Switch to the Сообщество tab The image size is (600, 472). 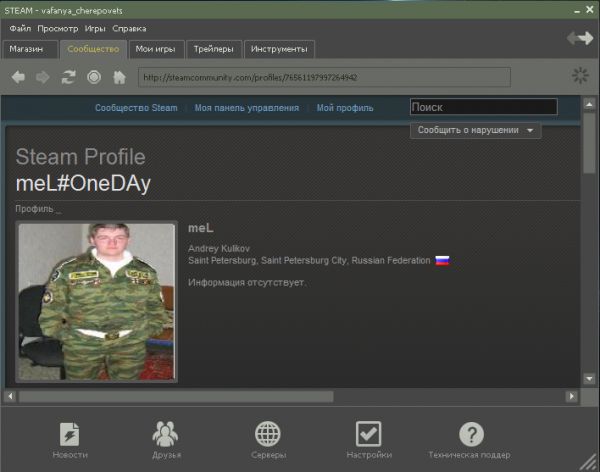[93, 49]
